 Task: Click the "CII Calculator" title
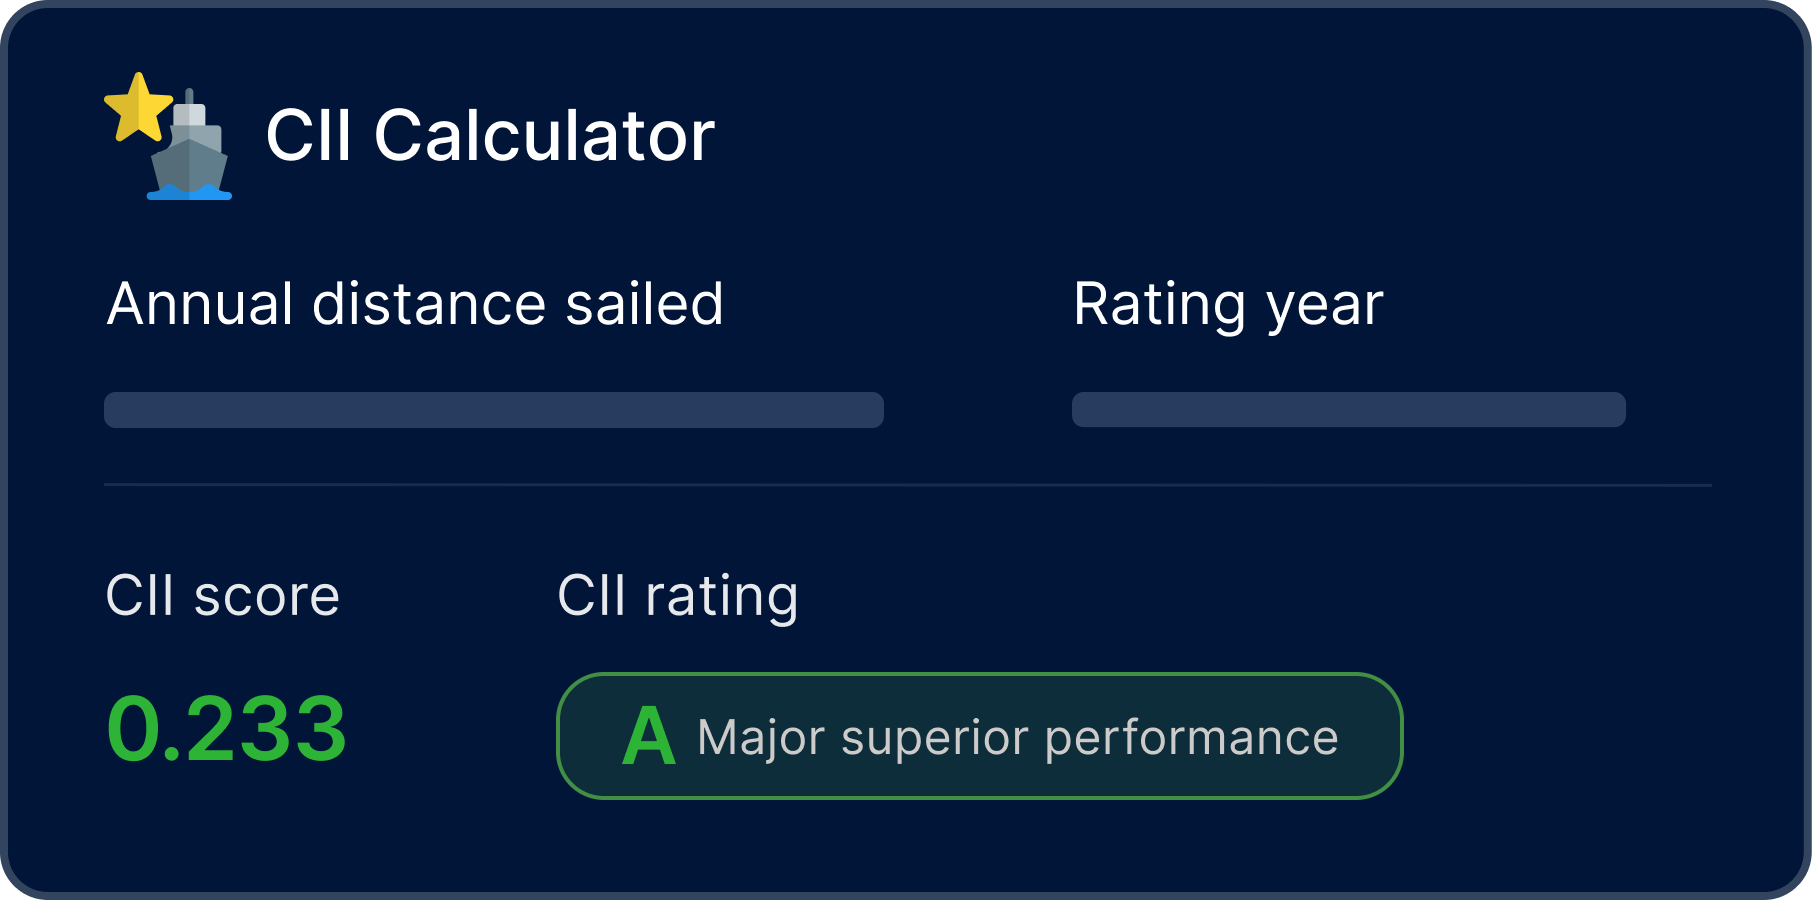490,136
